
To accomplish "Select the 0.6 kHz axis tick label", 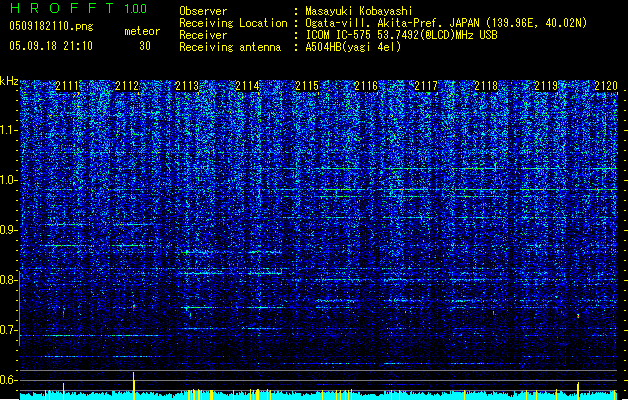I will pyautogui.click(x=8, y=380).
